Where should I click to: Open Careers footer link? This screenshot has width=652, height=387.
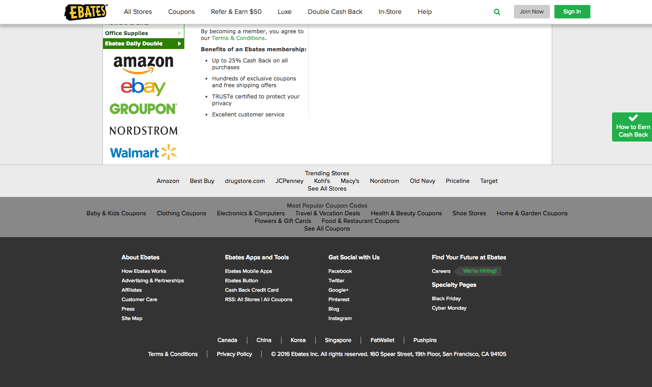tap(441, 271)
